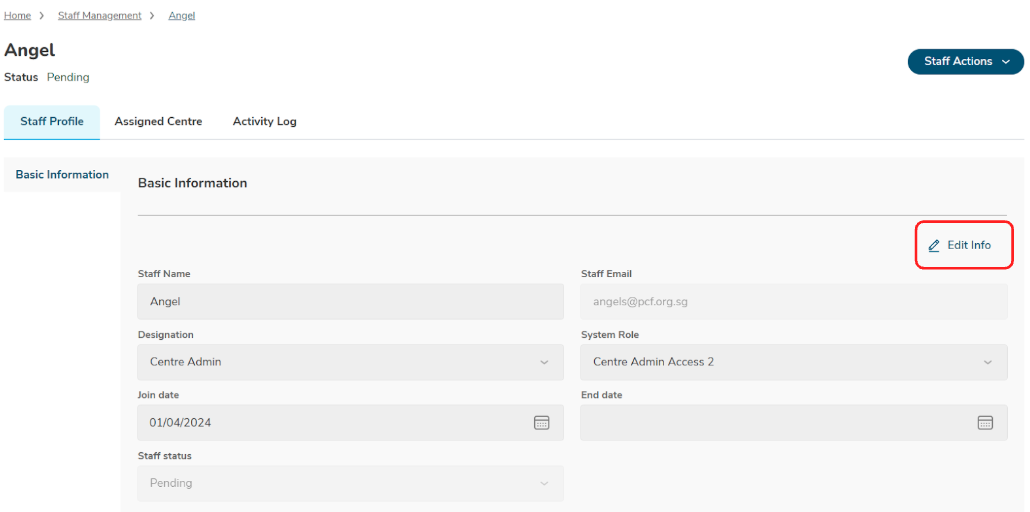
Task: Click the Angel breadcrumb link
Action: [x=181, y=16]
